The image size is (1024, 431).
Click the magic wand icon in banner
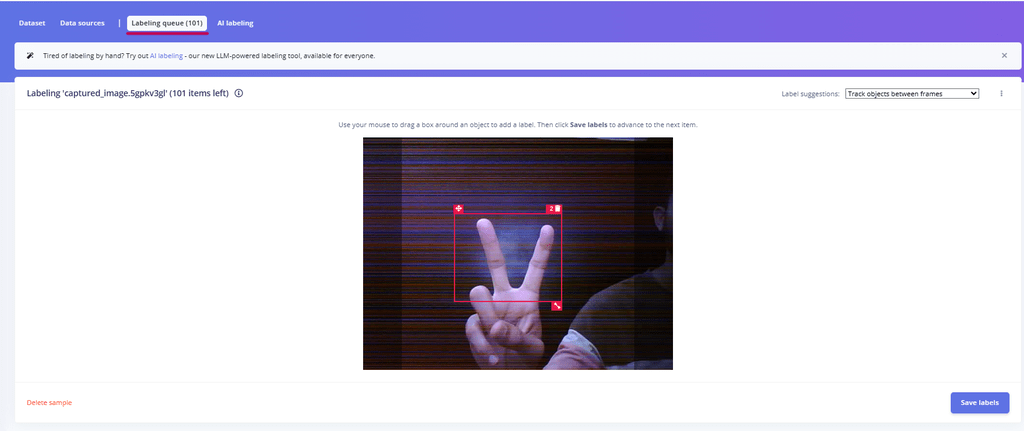coord(30,56)
